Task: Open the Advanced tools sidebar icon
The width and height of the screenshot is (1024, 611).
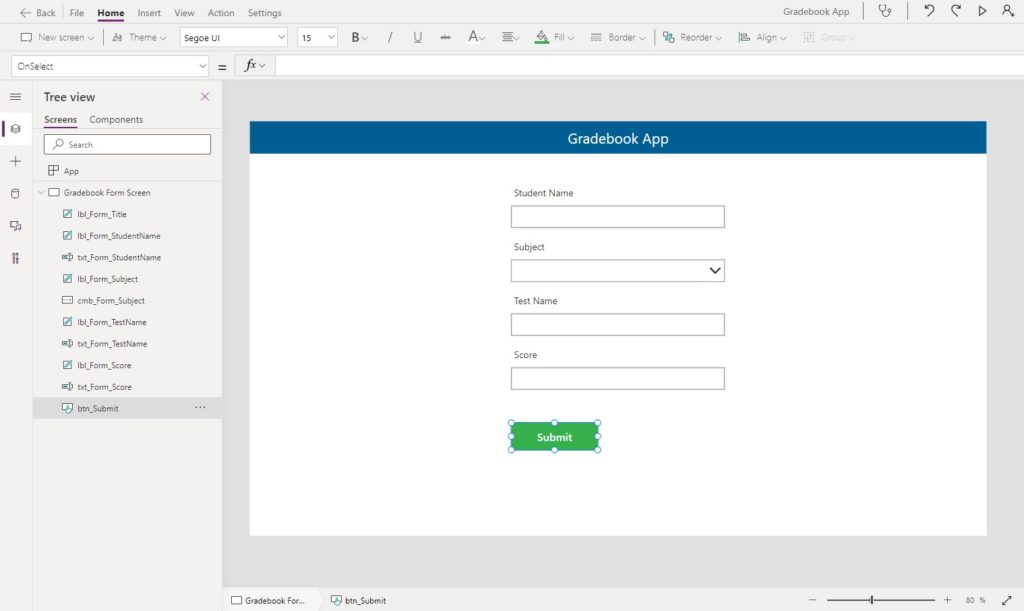Action: click(16, 258)
